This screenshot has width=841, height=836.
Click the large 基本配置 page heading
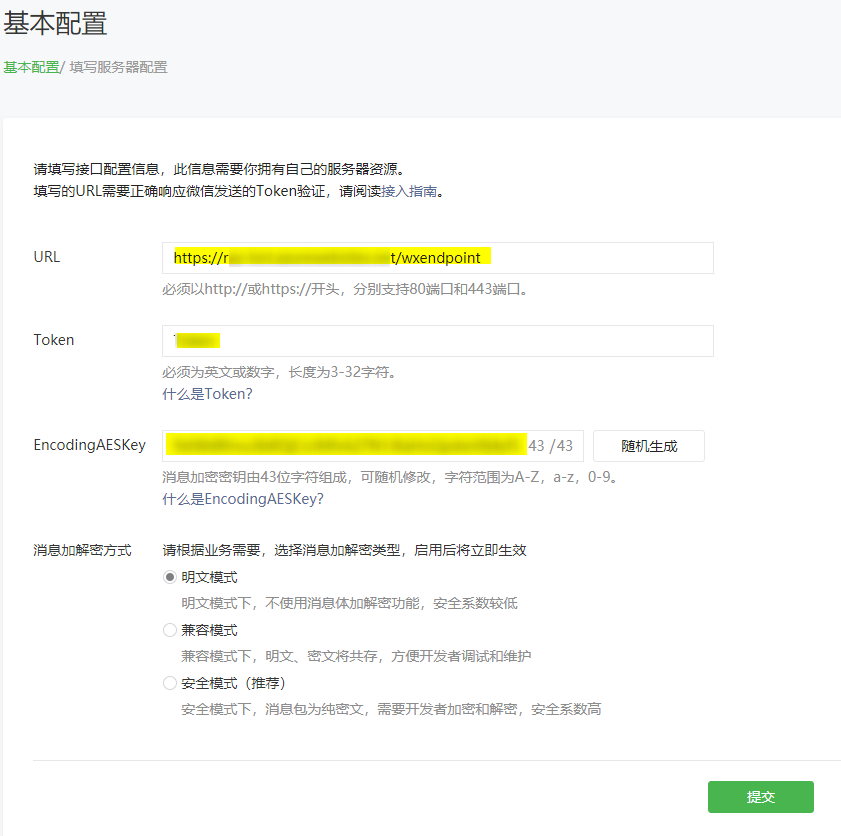[55, 23]
